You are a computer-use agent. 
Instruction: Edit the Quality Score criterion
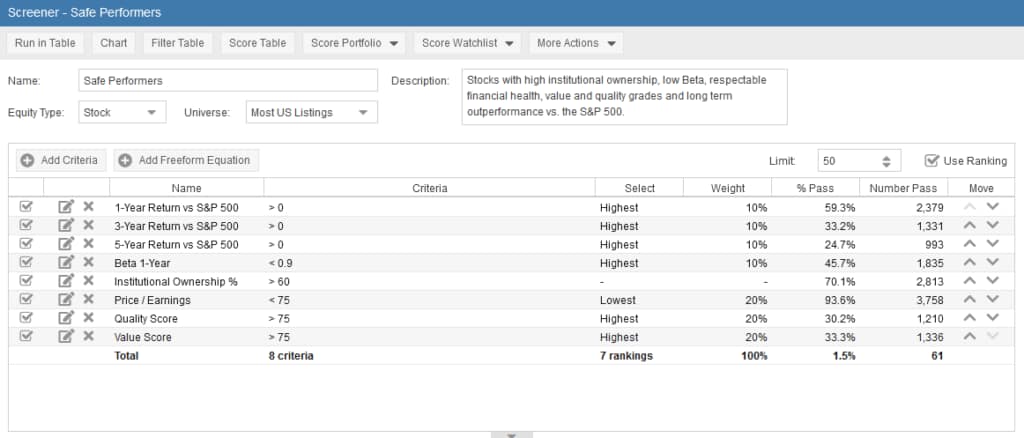point(67,318)
